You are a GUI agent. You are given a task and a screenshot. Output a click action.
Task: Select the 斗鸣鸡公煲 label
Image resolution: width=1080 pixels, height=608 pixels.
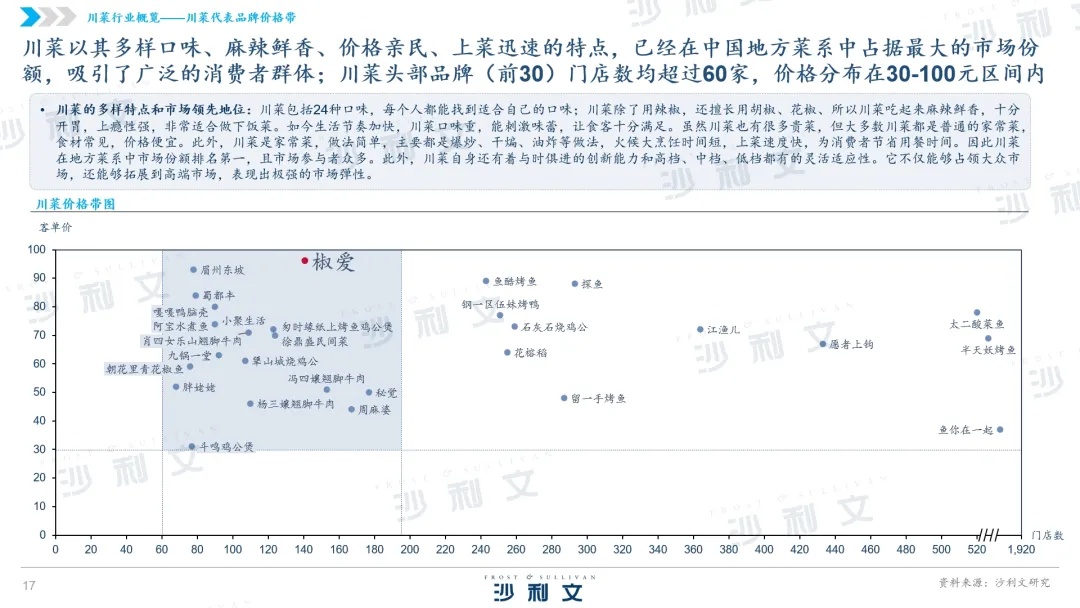(x=227, y=447)
